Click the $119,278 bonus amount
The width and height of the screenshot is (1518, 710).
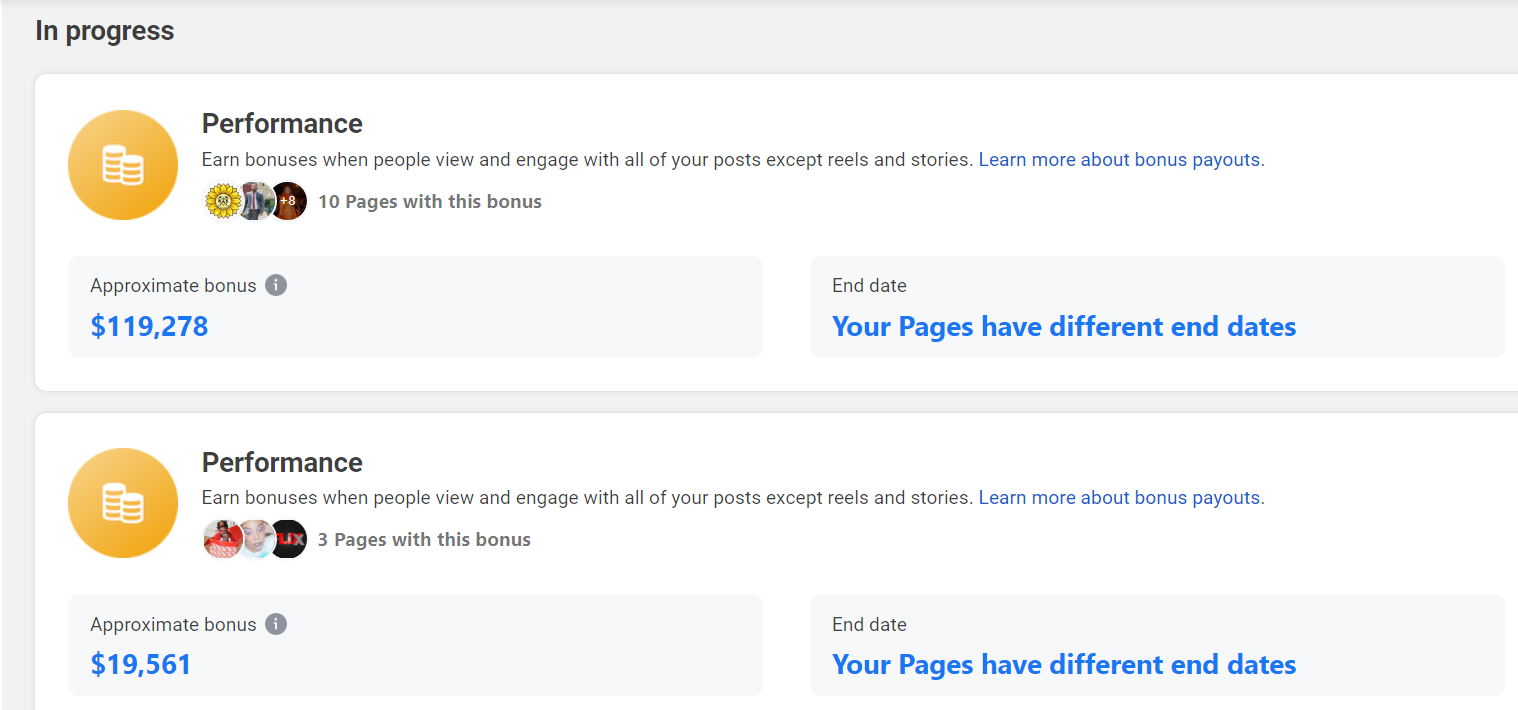click(149, 326)
